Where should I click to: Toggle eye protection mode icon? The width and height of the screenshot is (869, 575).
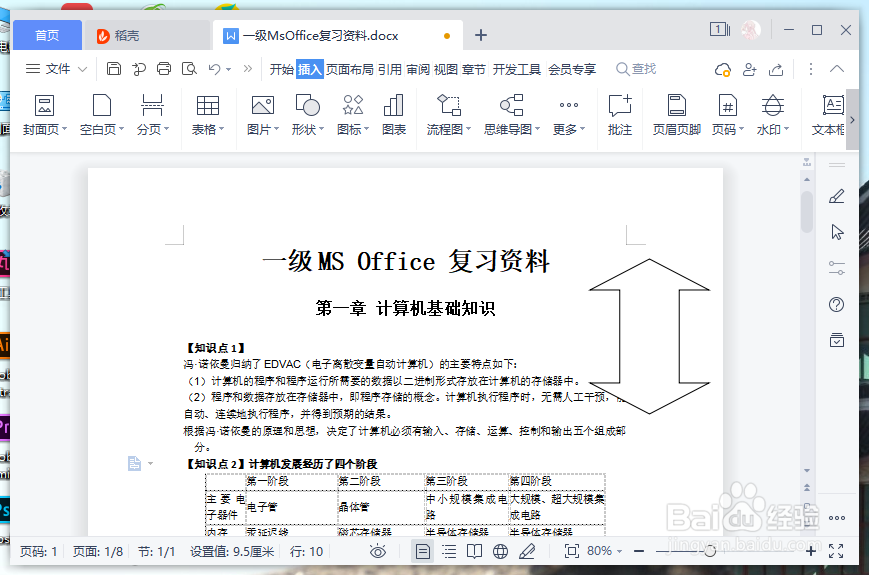click(x=378, y=551)
